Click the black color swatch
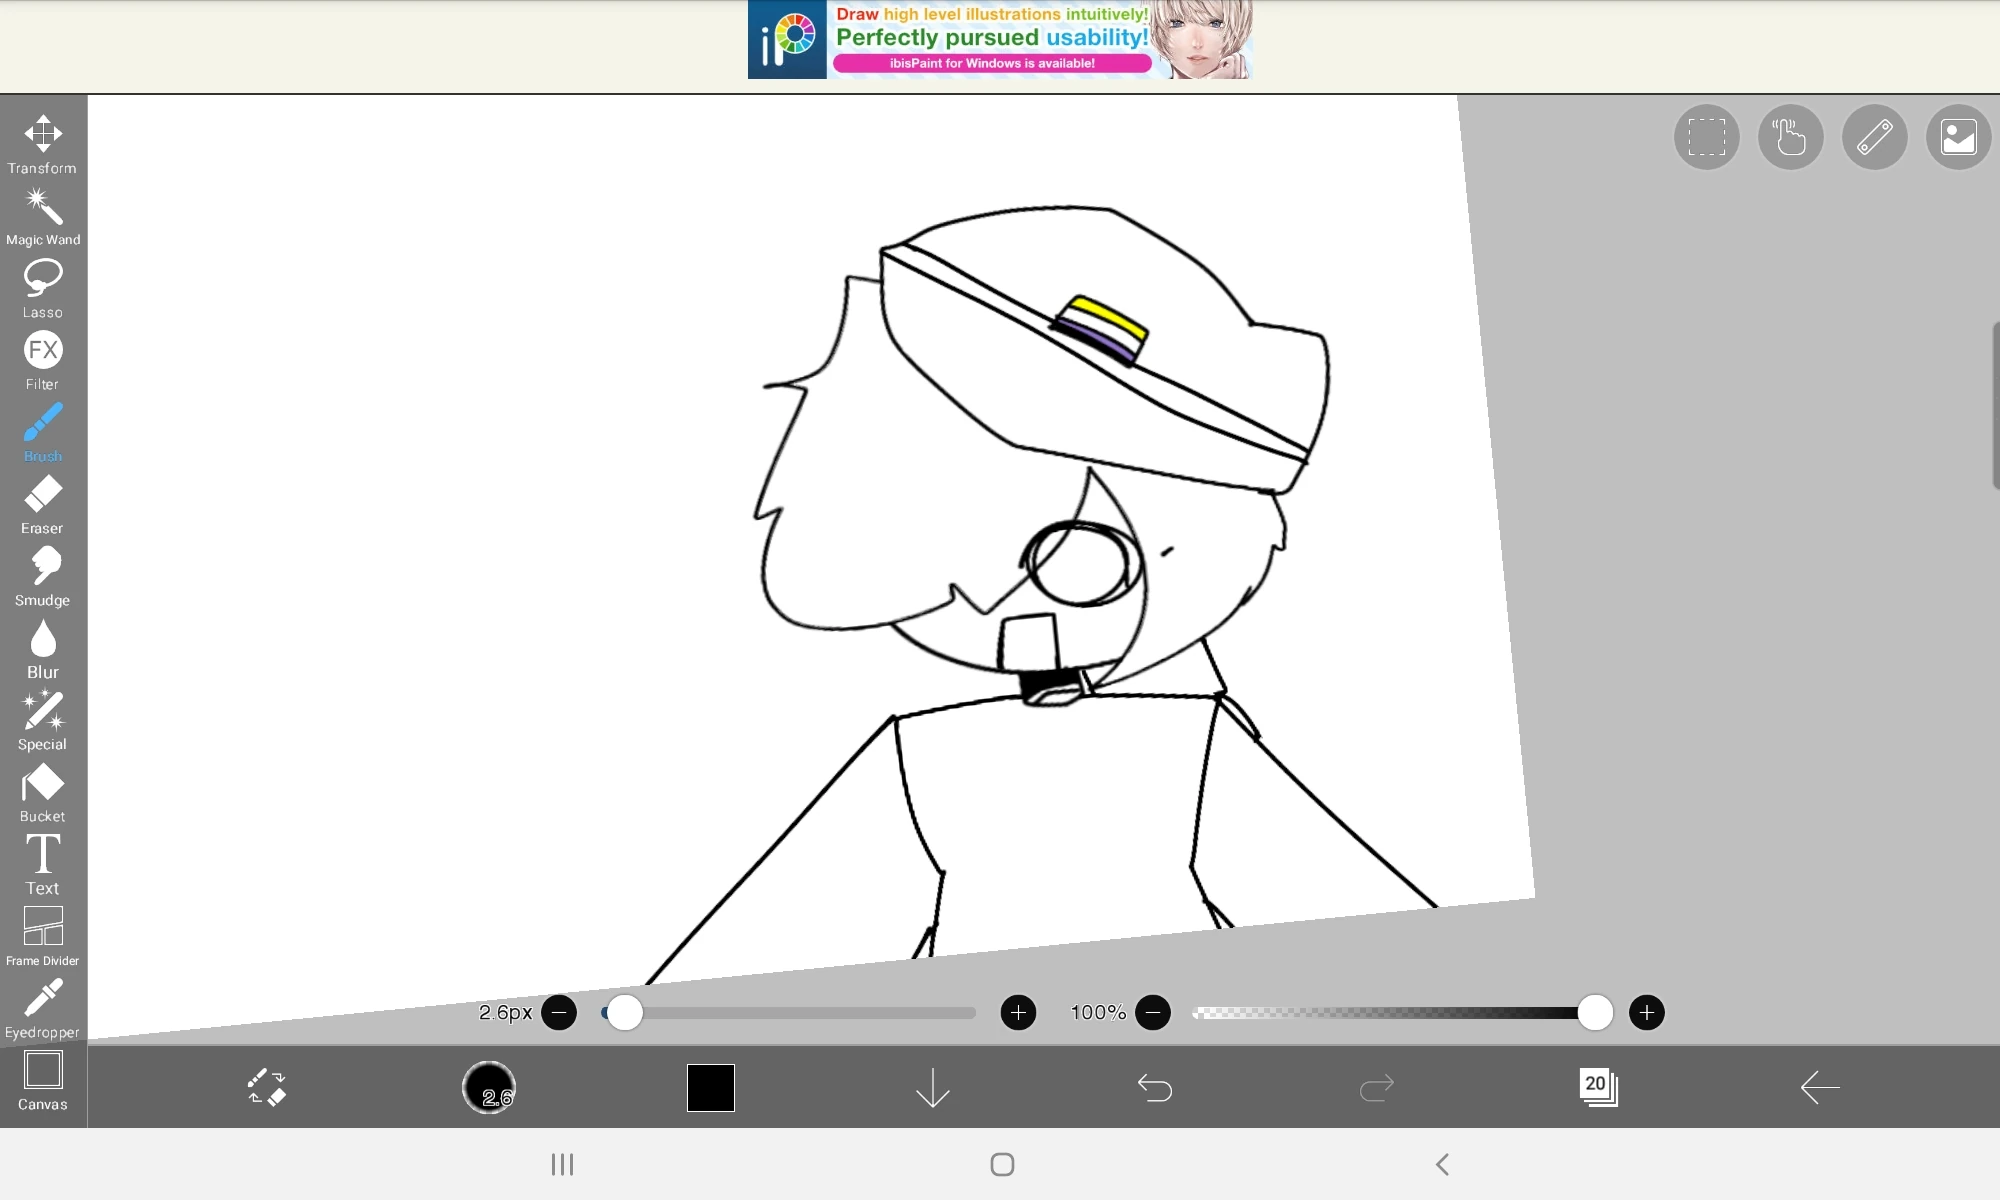Image resolution: width=2000 pixels, height=1200 pixels. click(711, 1087)
